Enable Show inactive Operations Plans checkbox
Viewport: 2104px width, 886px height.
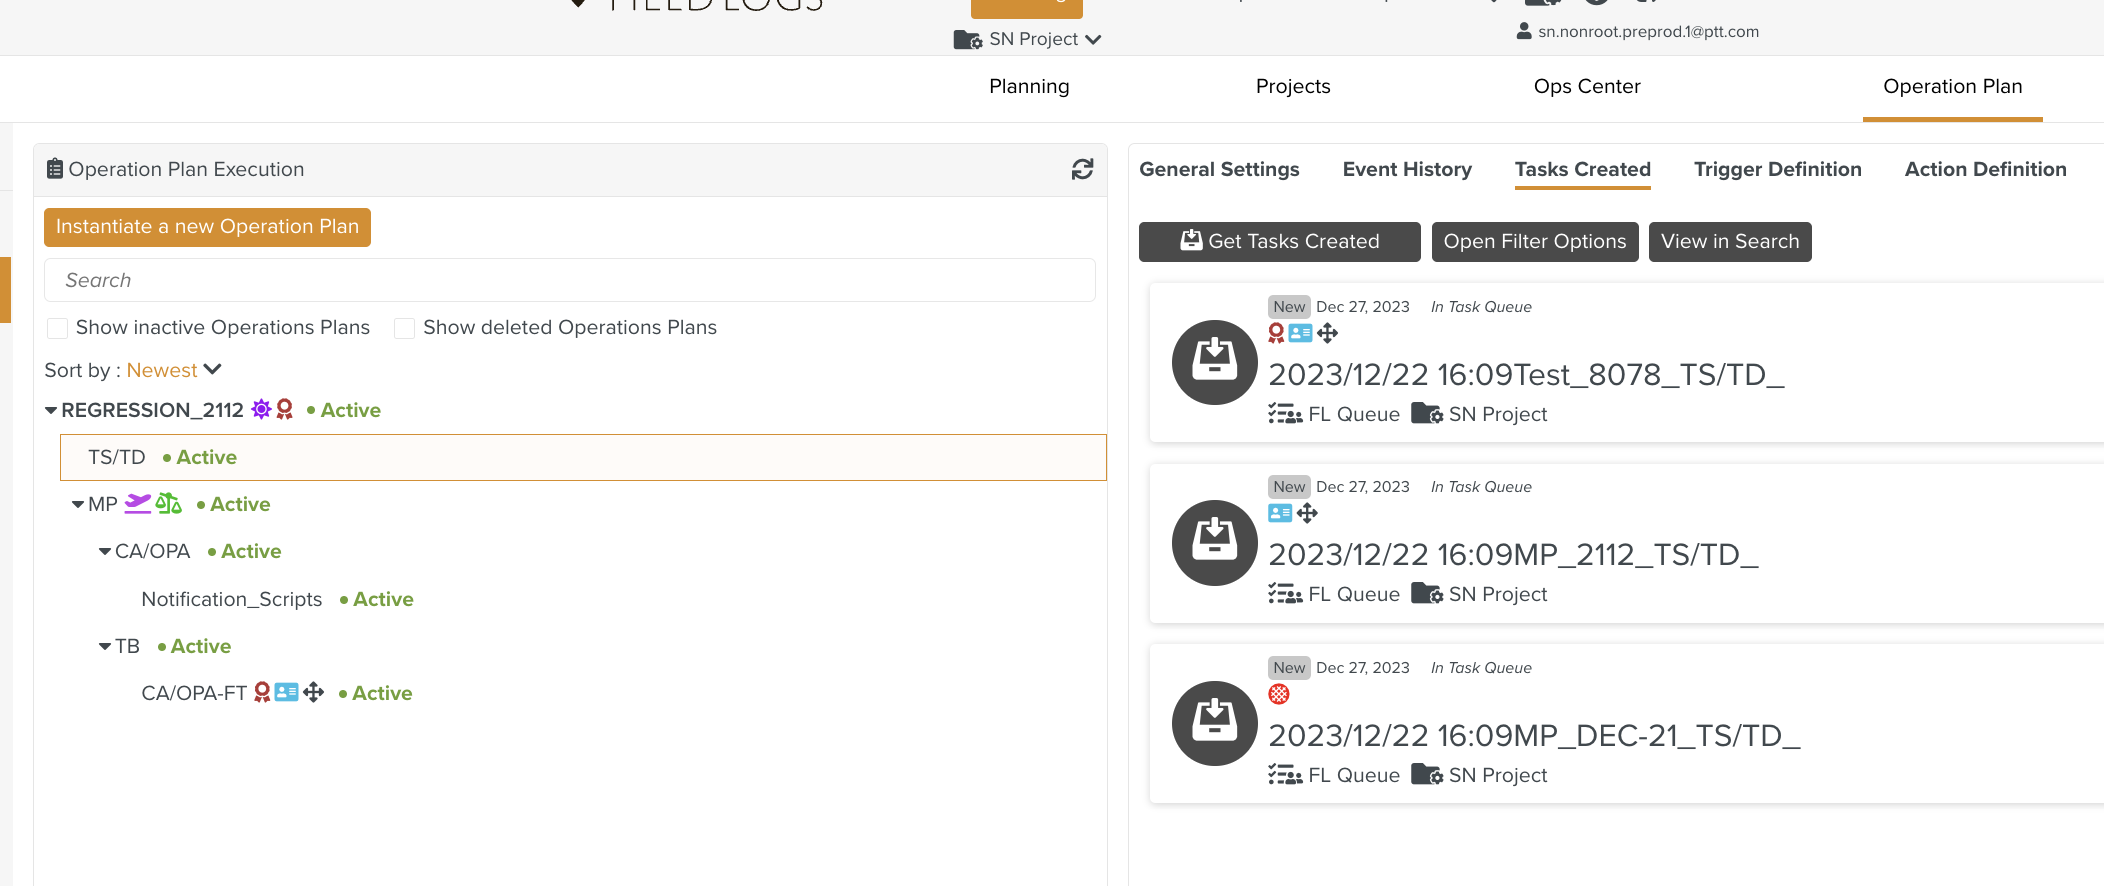[x=58, y=328]
